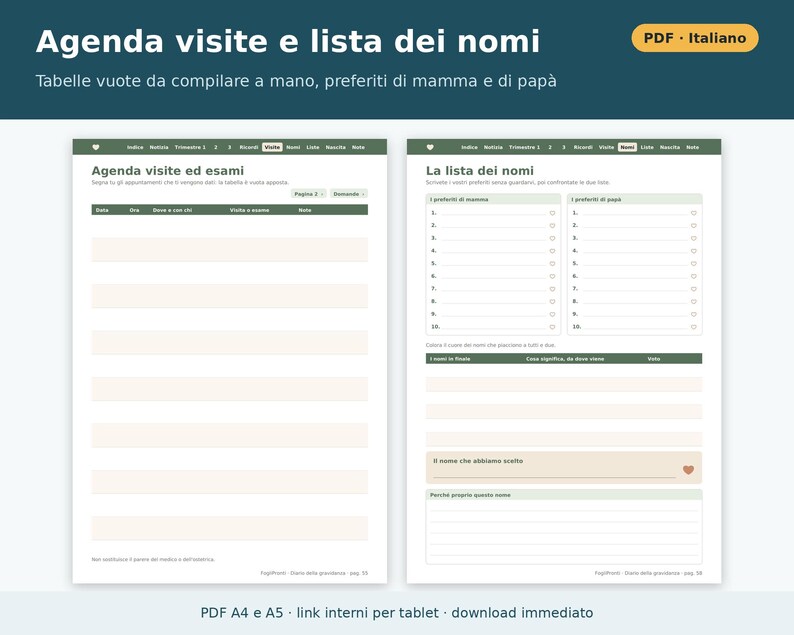This screenshot has height=635, width=794.
Task: Click the Voto column header
Action: pyautogui.click(x=654, y=359)
